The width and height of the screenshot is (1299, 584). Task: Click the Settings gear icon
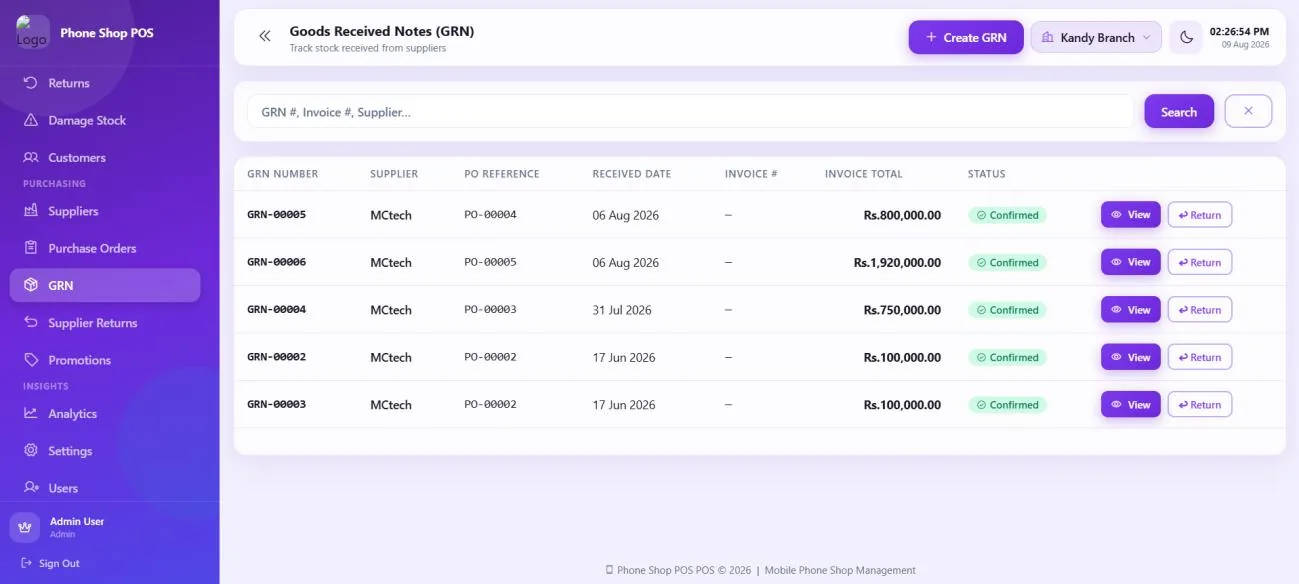click(31, 451)
